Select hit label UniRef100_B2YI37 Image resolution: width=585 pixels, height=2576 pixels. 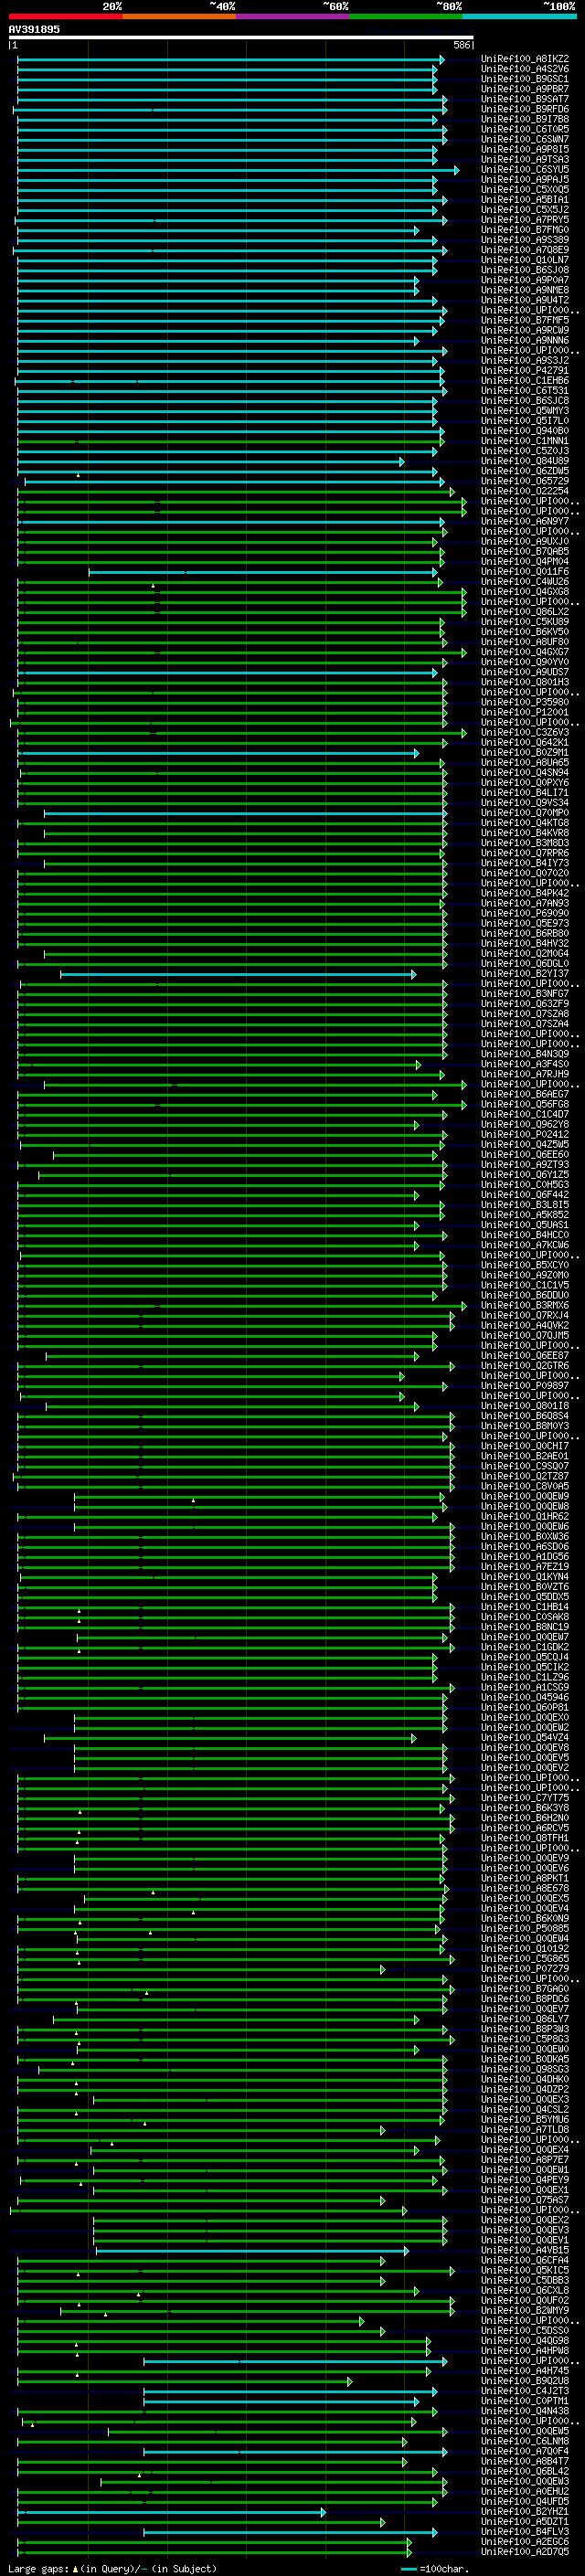tap(525, 974)
